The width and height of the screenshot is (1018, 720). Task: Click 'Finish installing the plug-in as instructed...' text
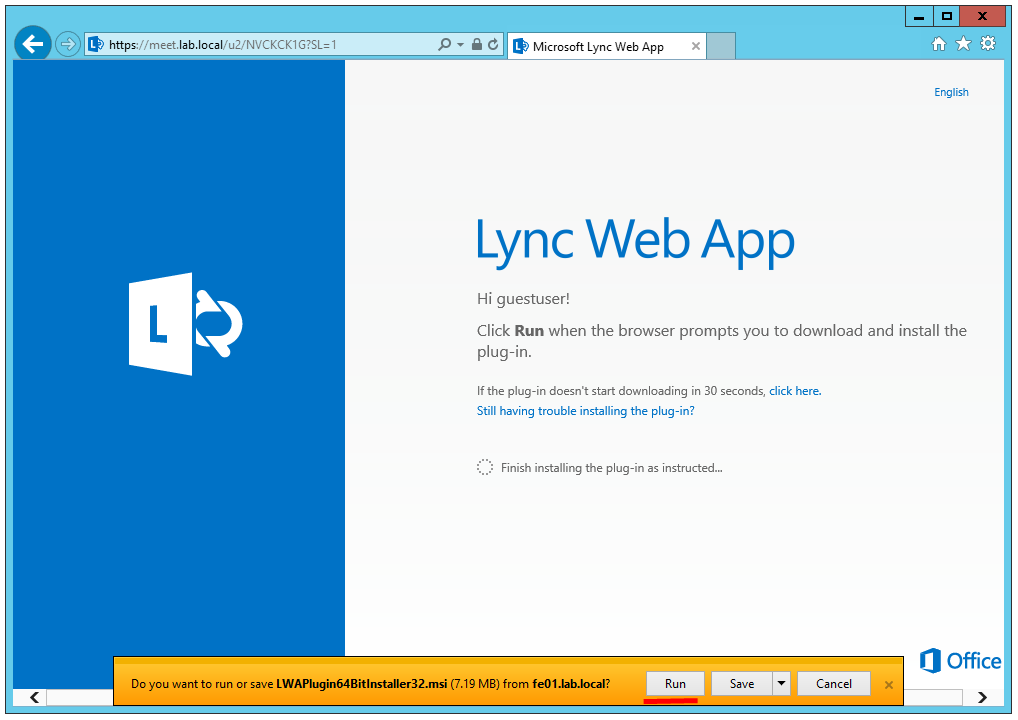(x=612, y=468)
